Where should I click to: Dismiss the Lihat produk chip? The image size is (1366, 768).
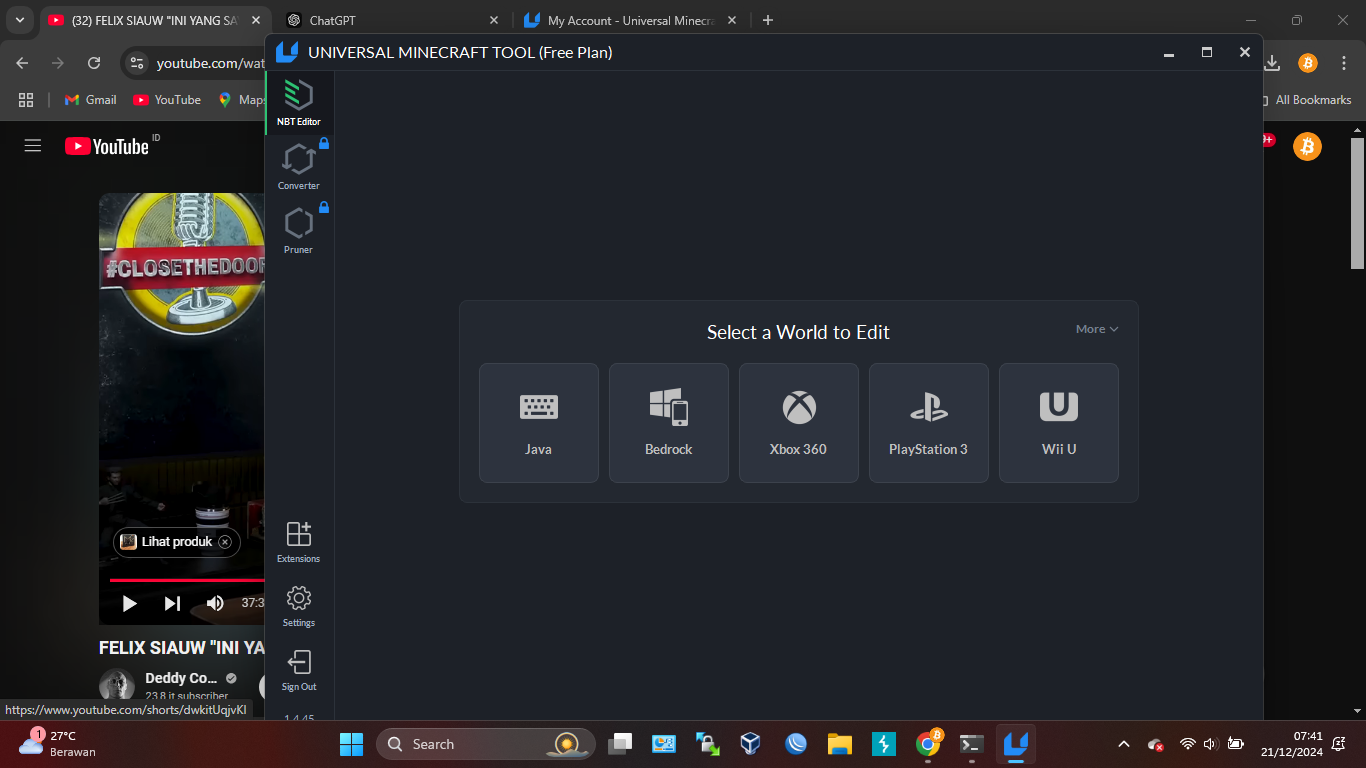point(225,542)
